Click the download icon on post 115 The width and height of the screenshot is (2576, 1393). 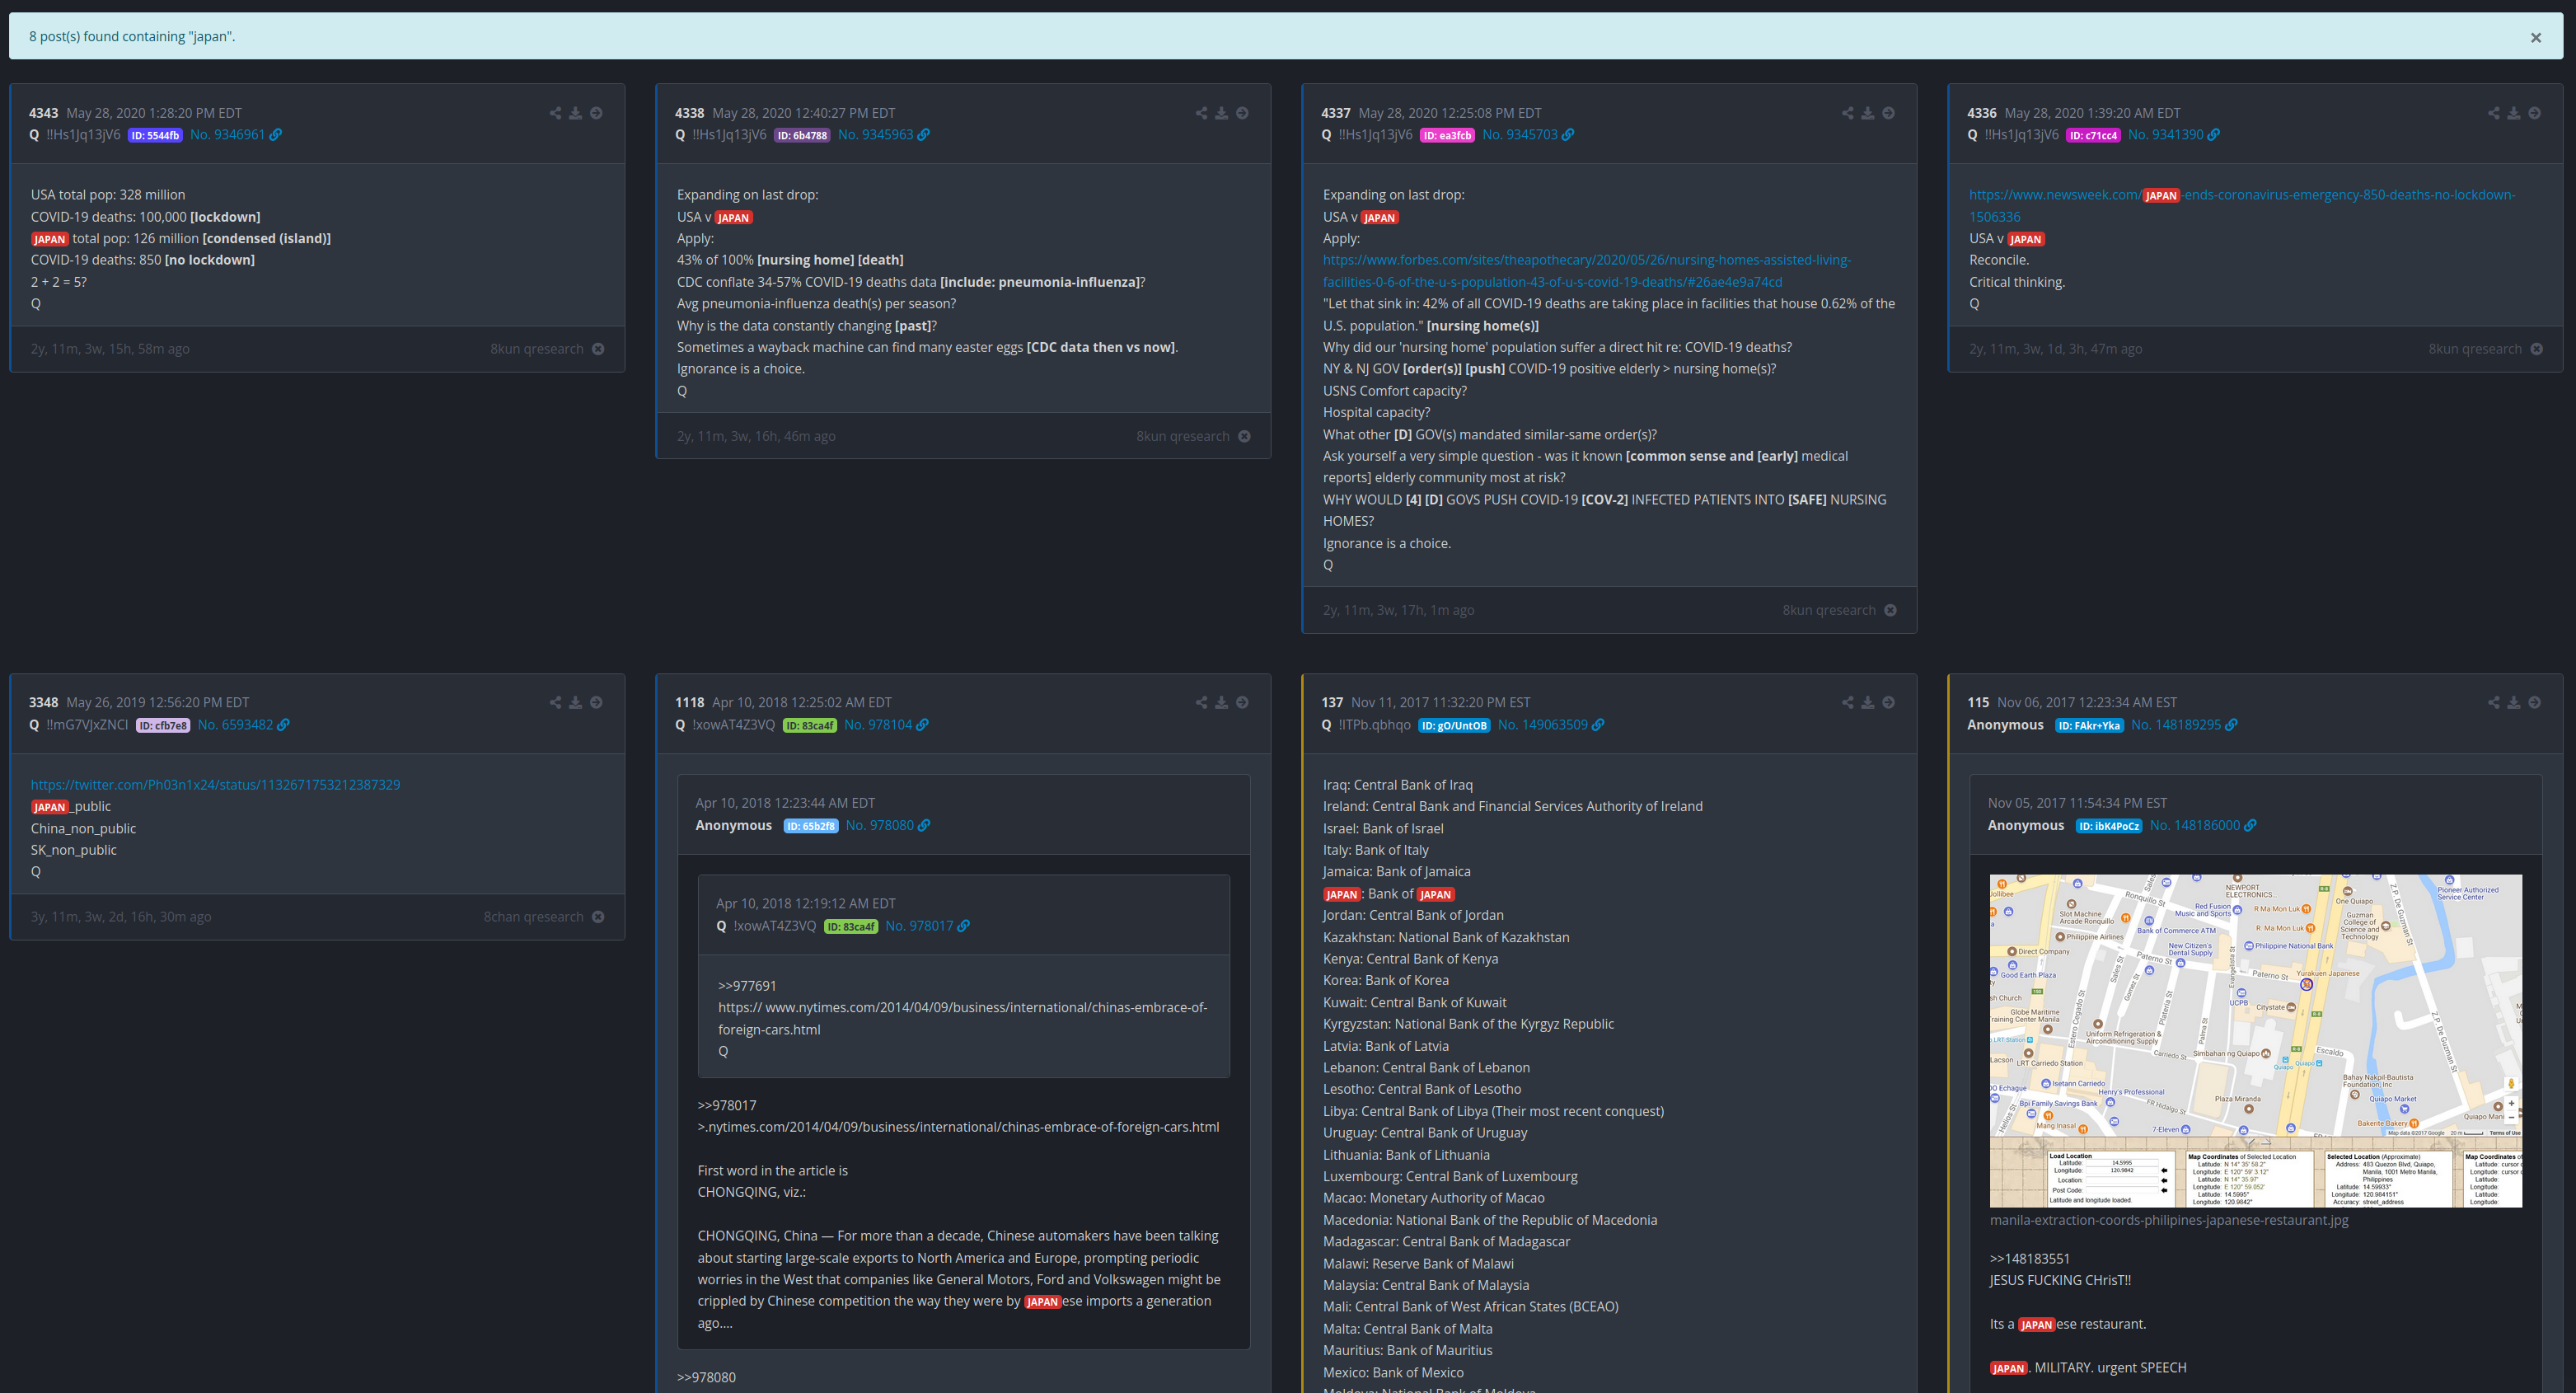pos(2513,703)
